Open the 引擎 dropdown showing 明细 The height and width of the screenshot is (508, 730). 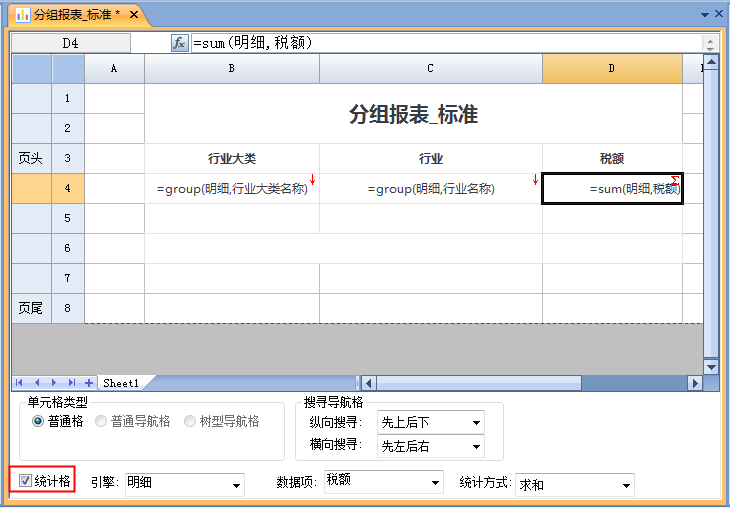tap(184, 485)
